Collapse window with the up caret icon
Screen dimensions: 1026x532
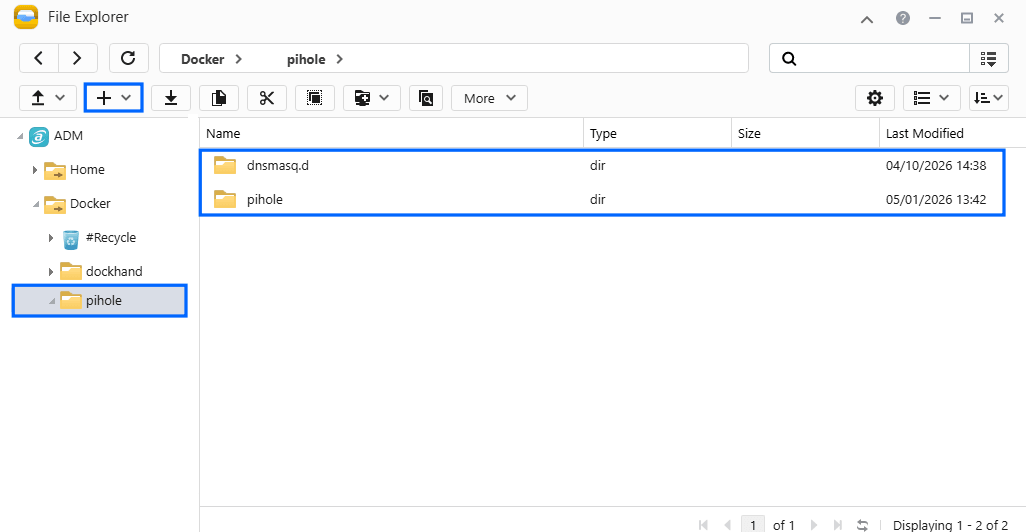867,19
